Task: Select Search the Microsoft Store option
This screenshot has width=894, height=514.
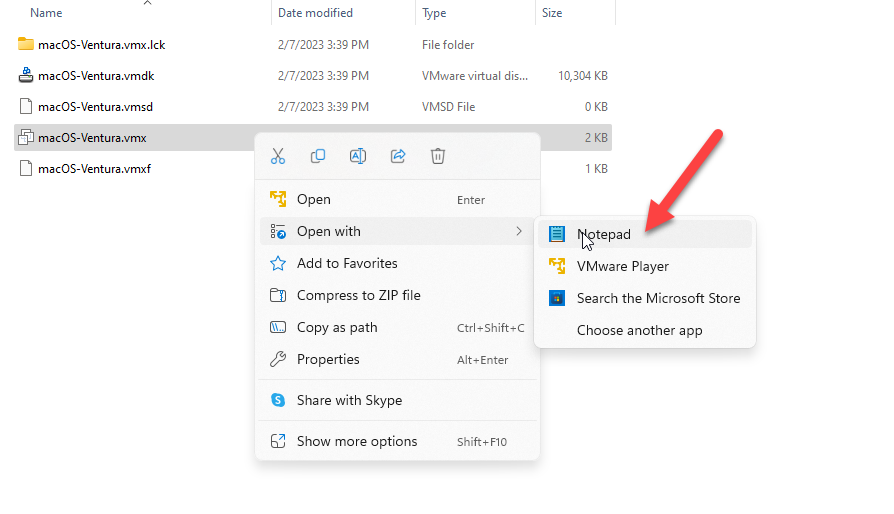Action: [x=658, y=298]
